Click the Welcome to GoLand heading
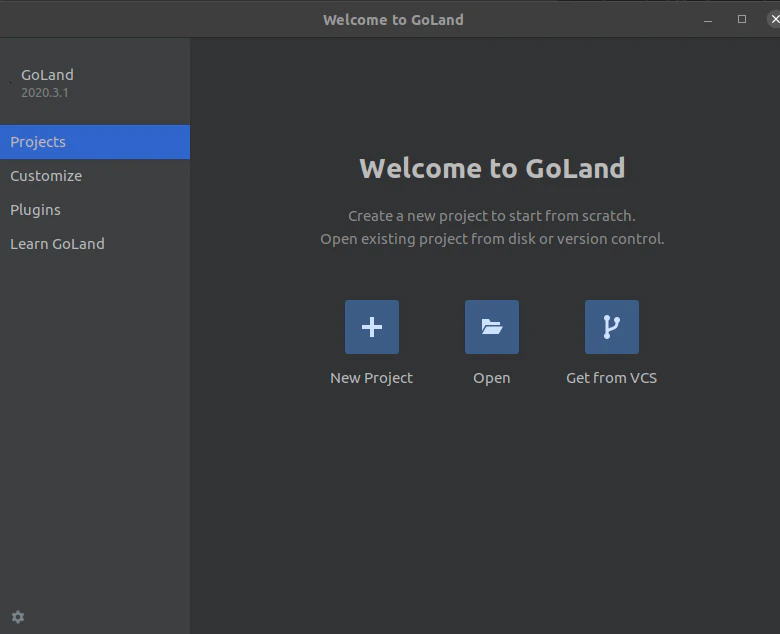This screenshot has height=634, width=780. 492,168
